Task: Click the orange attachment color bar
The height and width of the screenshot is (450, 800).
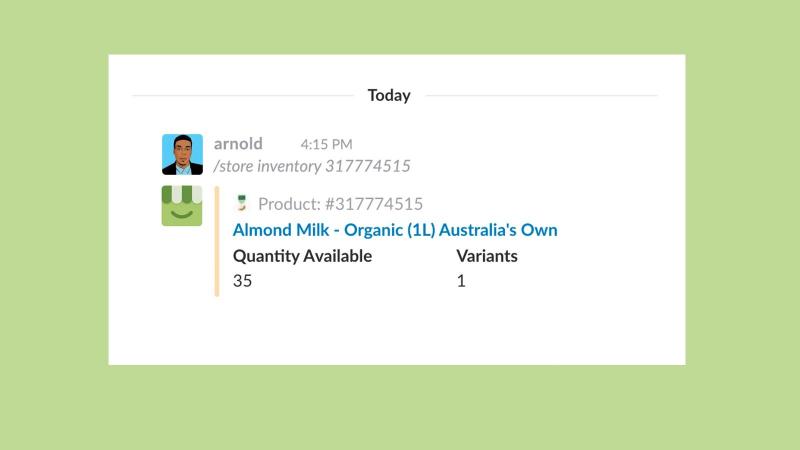Action: 217,241
